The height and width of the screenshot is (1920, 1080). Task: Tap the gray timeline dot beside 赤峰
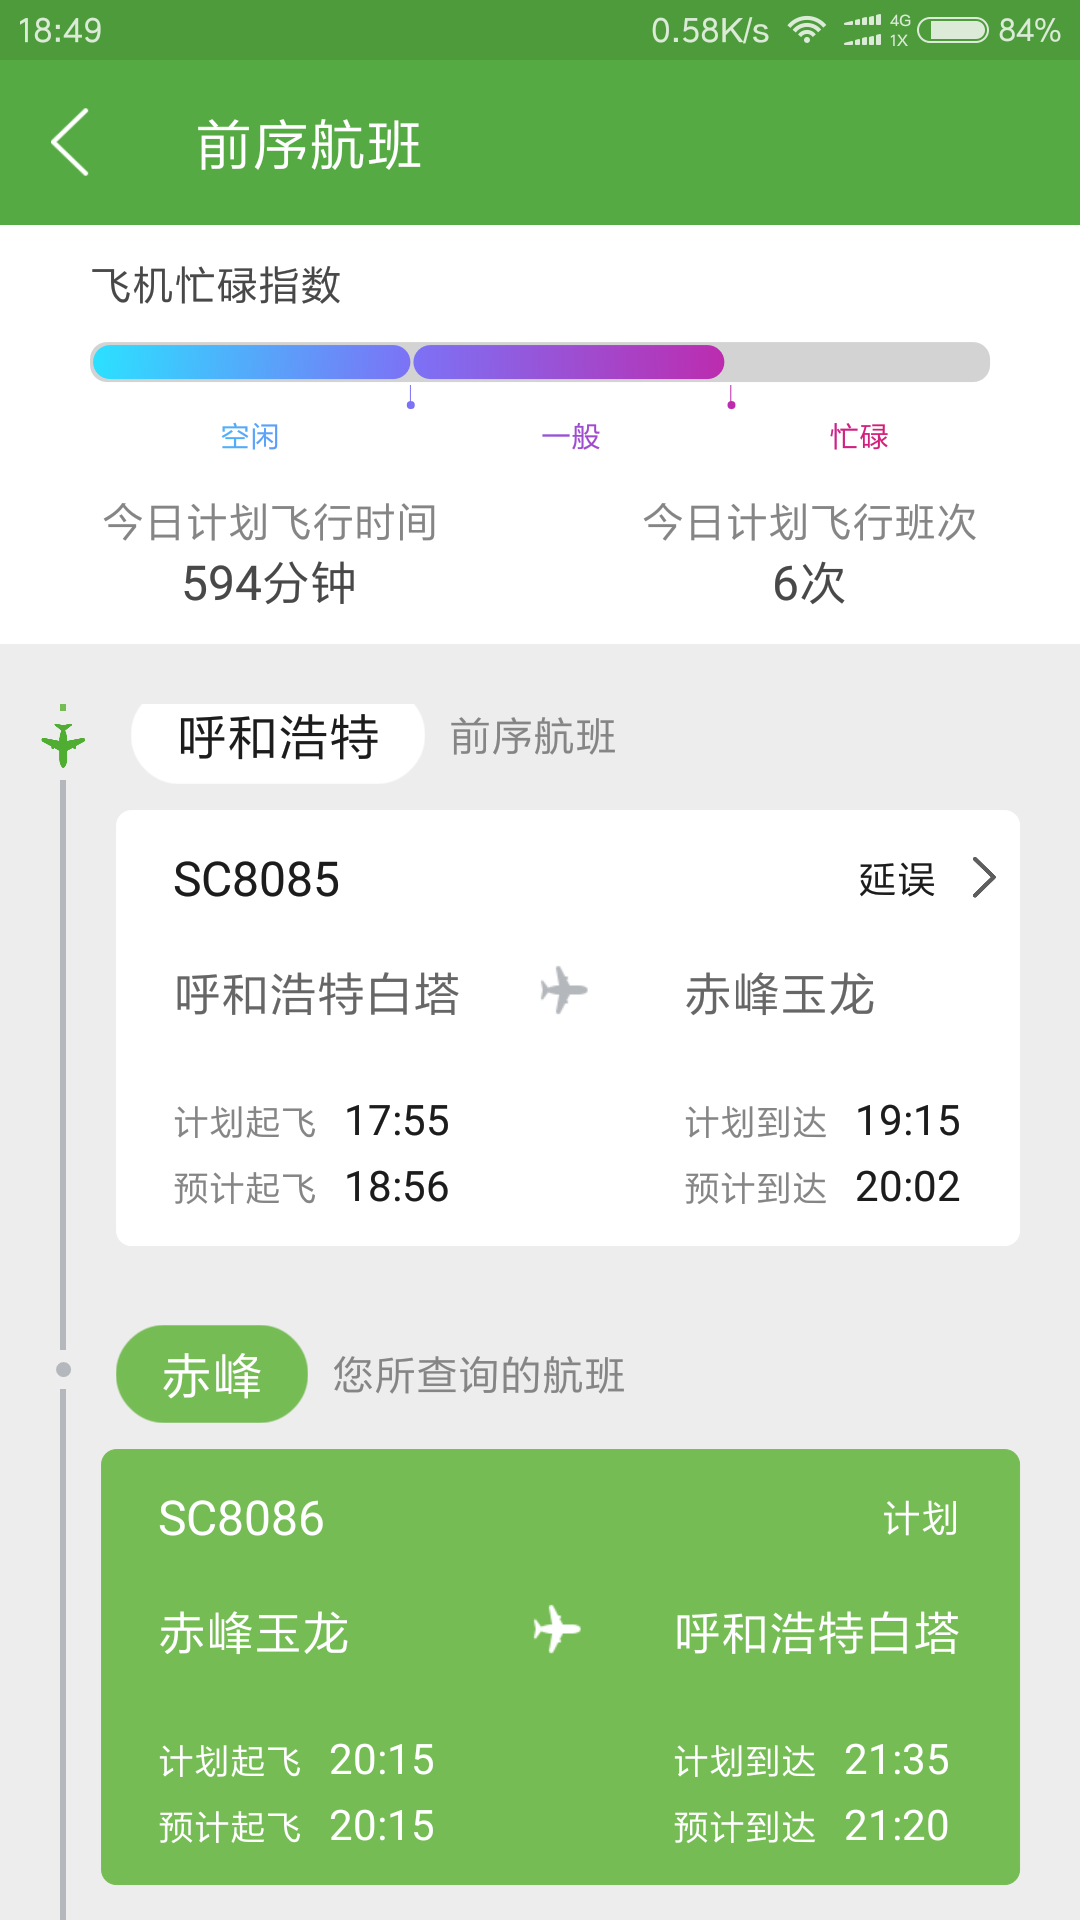(x=63, y=1369)
